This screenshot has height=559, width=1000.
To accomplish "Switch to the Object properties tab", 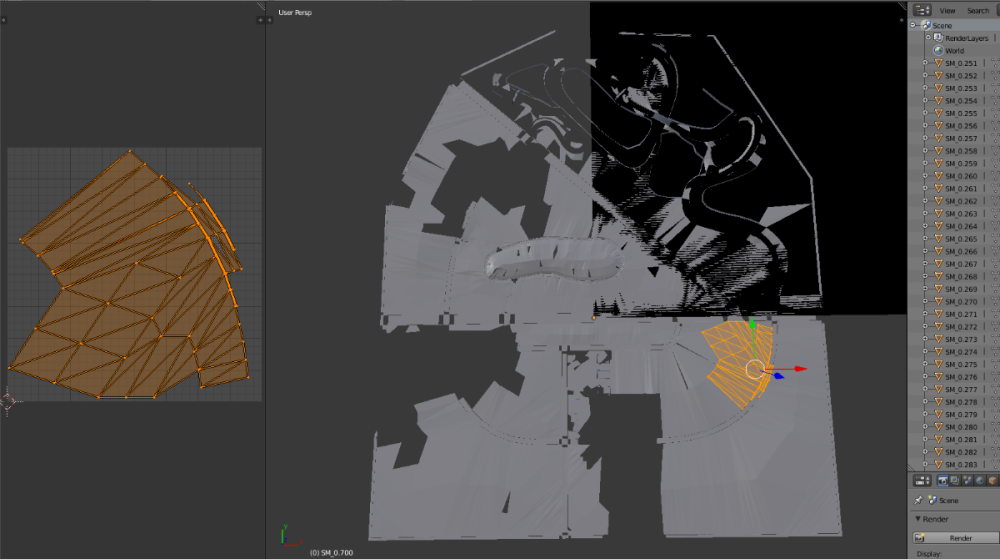I will pos(993,481).
